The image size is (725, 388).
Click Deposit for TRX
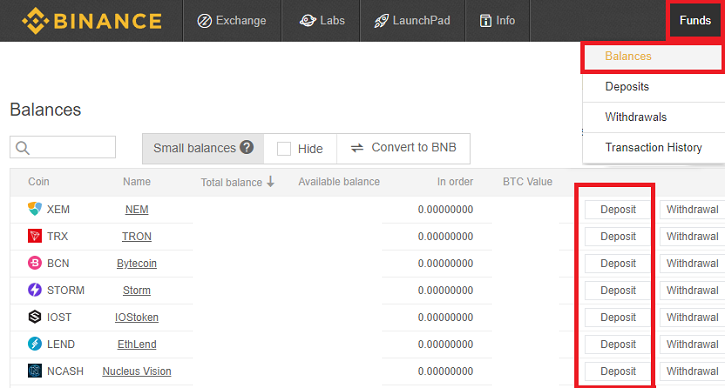pos(618,236)
